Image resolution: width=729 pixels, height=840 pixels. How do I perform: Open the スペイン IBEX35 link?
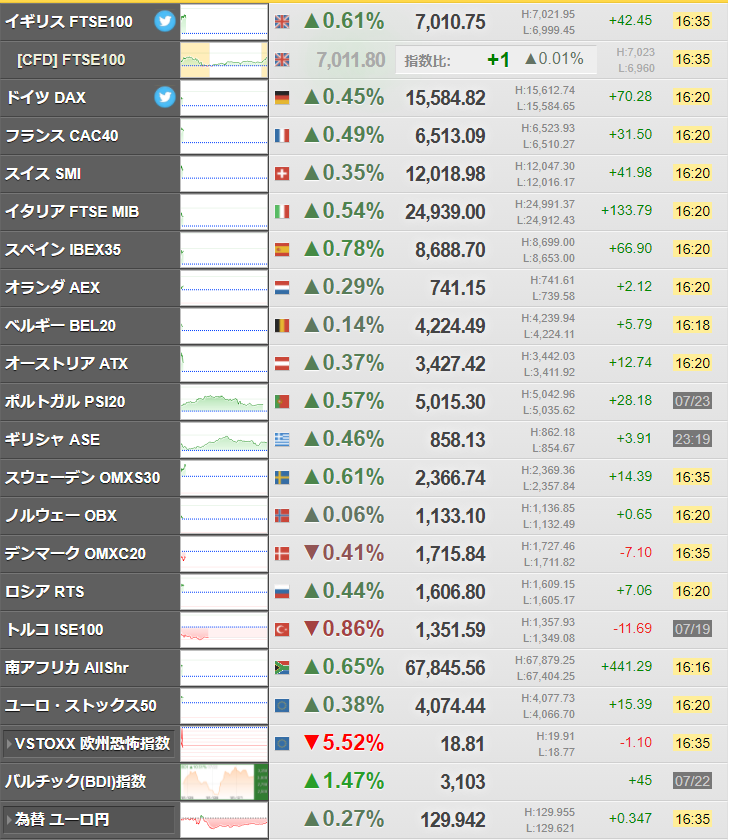point(63,250)
